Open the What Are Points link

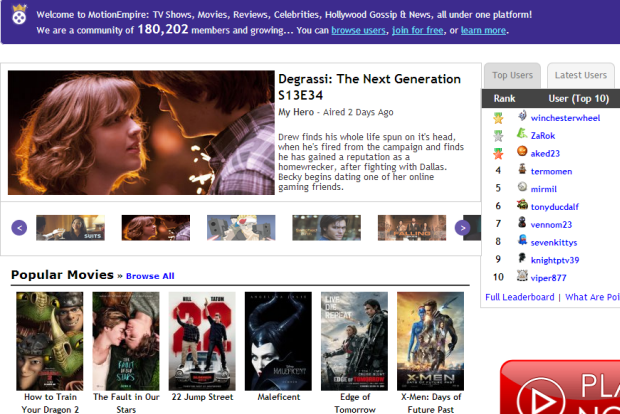(x=592, y=297)
